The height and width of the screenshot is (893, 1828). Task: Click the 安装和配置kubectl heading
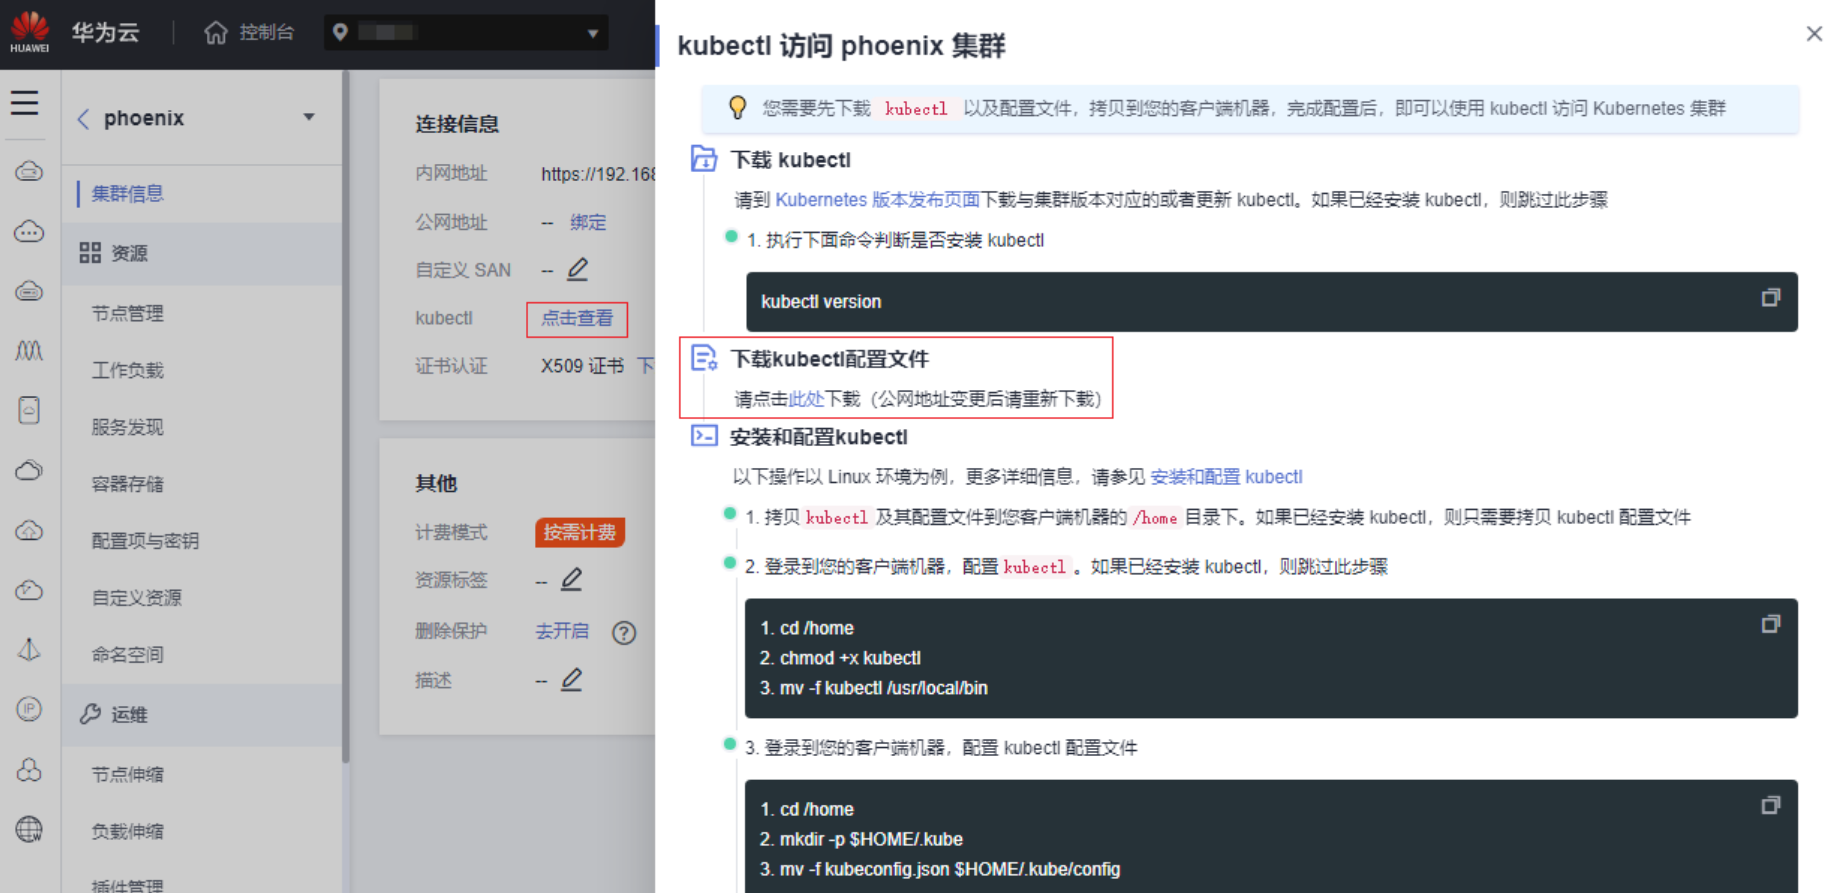coord(818,437)
